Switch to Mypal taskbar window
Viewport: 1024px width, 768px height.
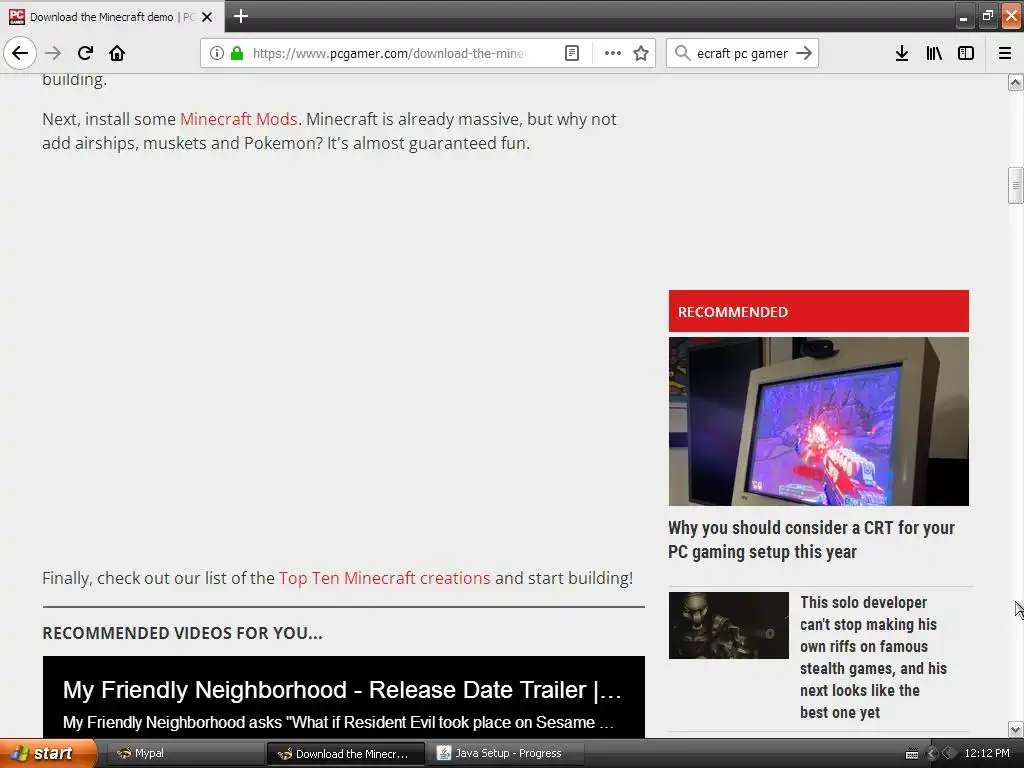(x=184, y=753)
